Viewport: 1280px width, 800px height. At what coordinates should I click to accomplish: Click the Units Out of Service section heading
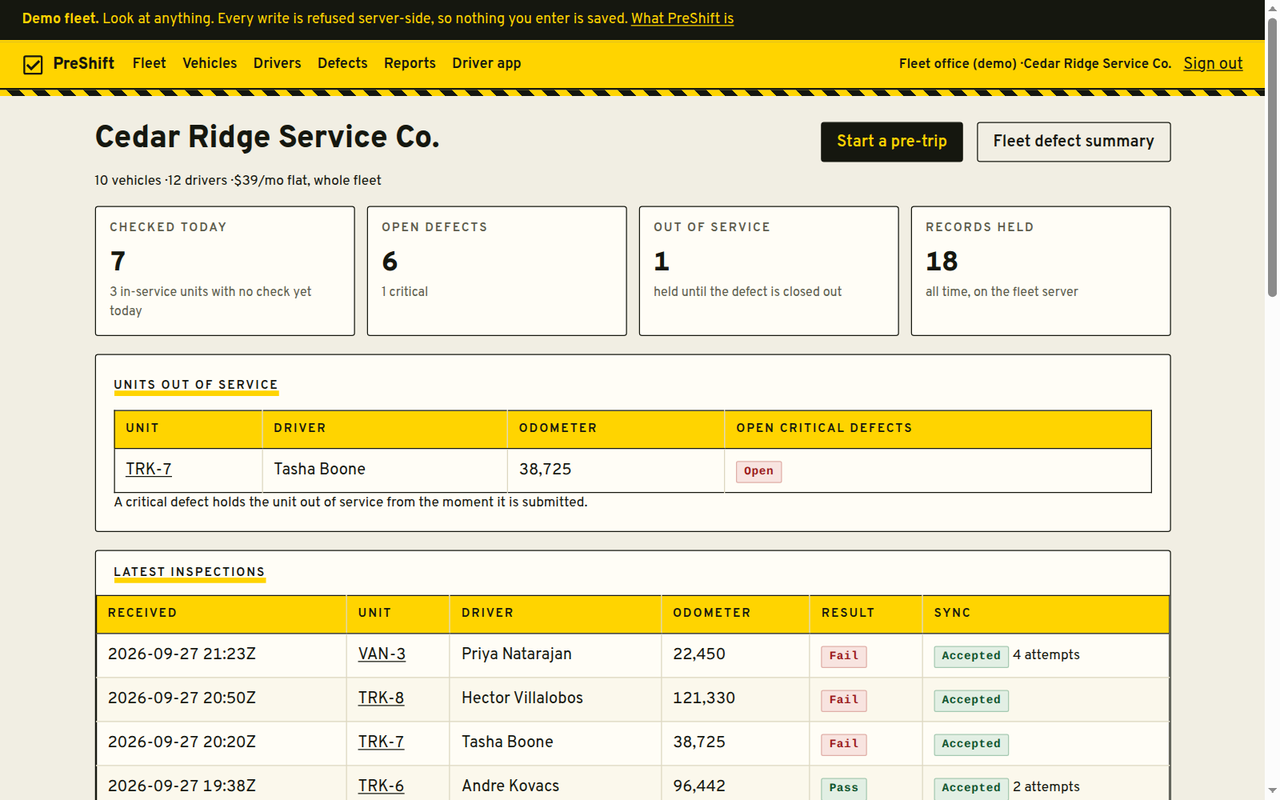click(196, 385)
